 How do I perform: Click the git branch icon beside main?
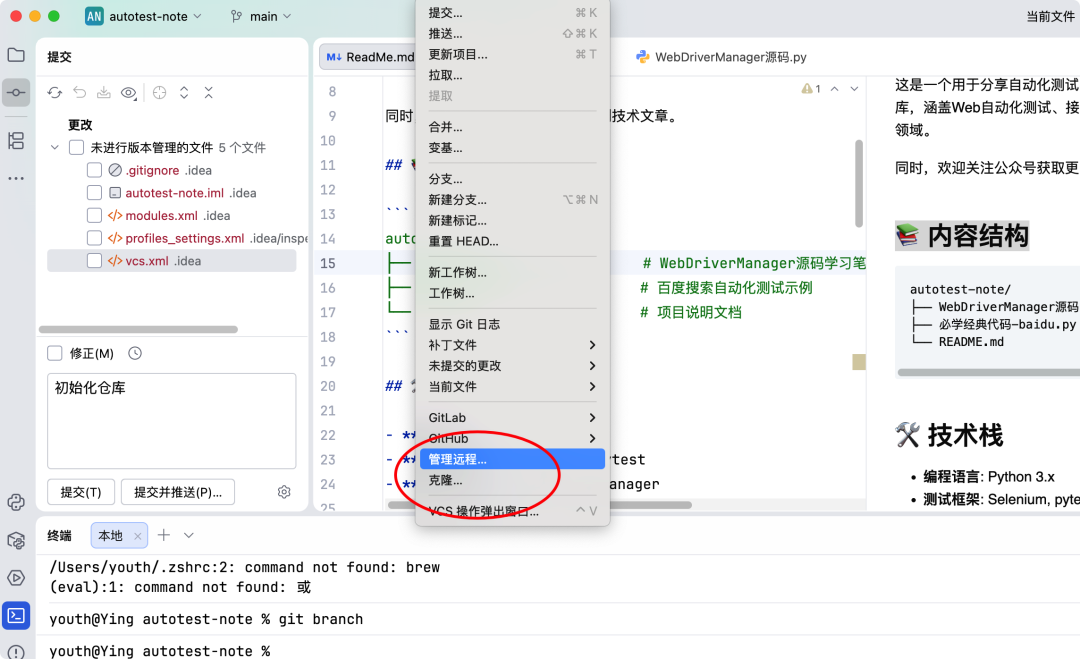pyautogui.click(x=236, y=17)
